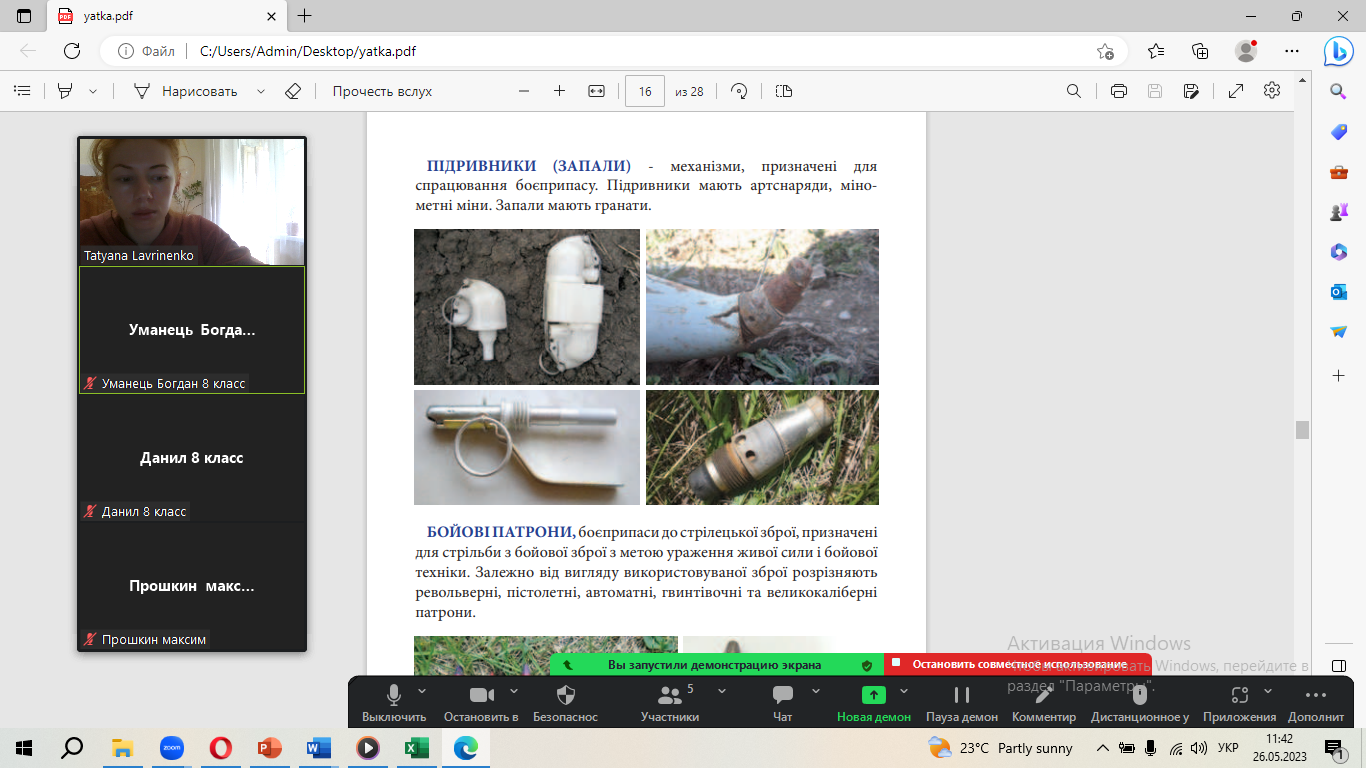Open a new browser tab

[x=305, y=16]
